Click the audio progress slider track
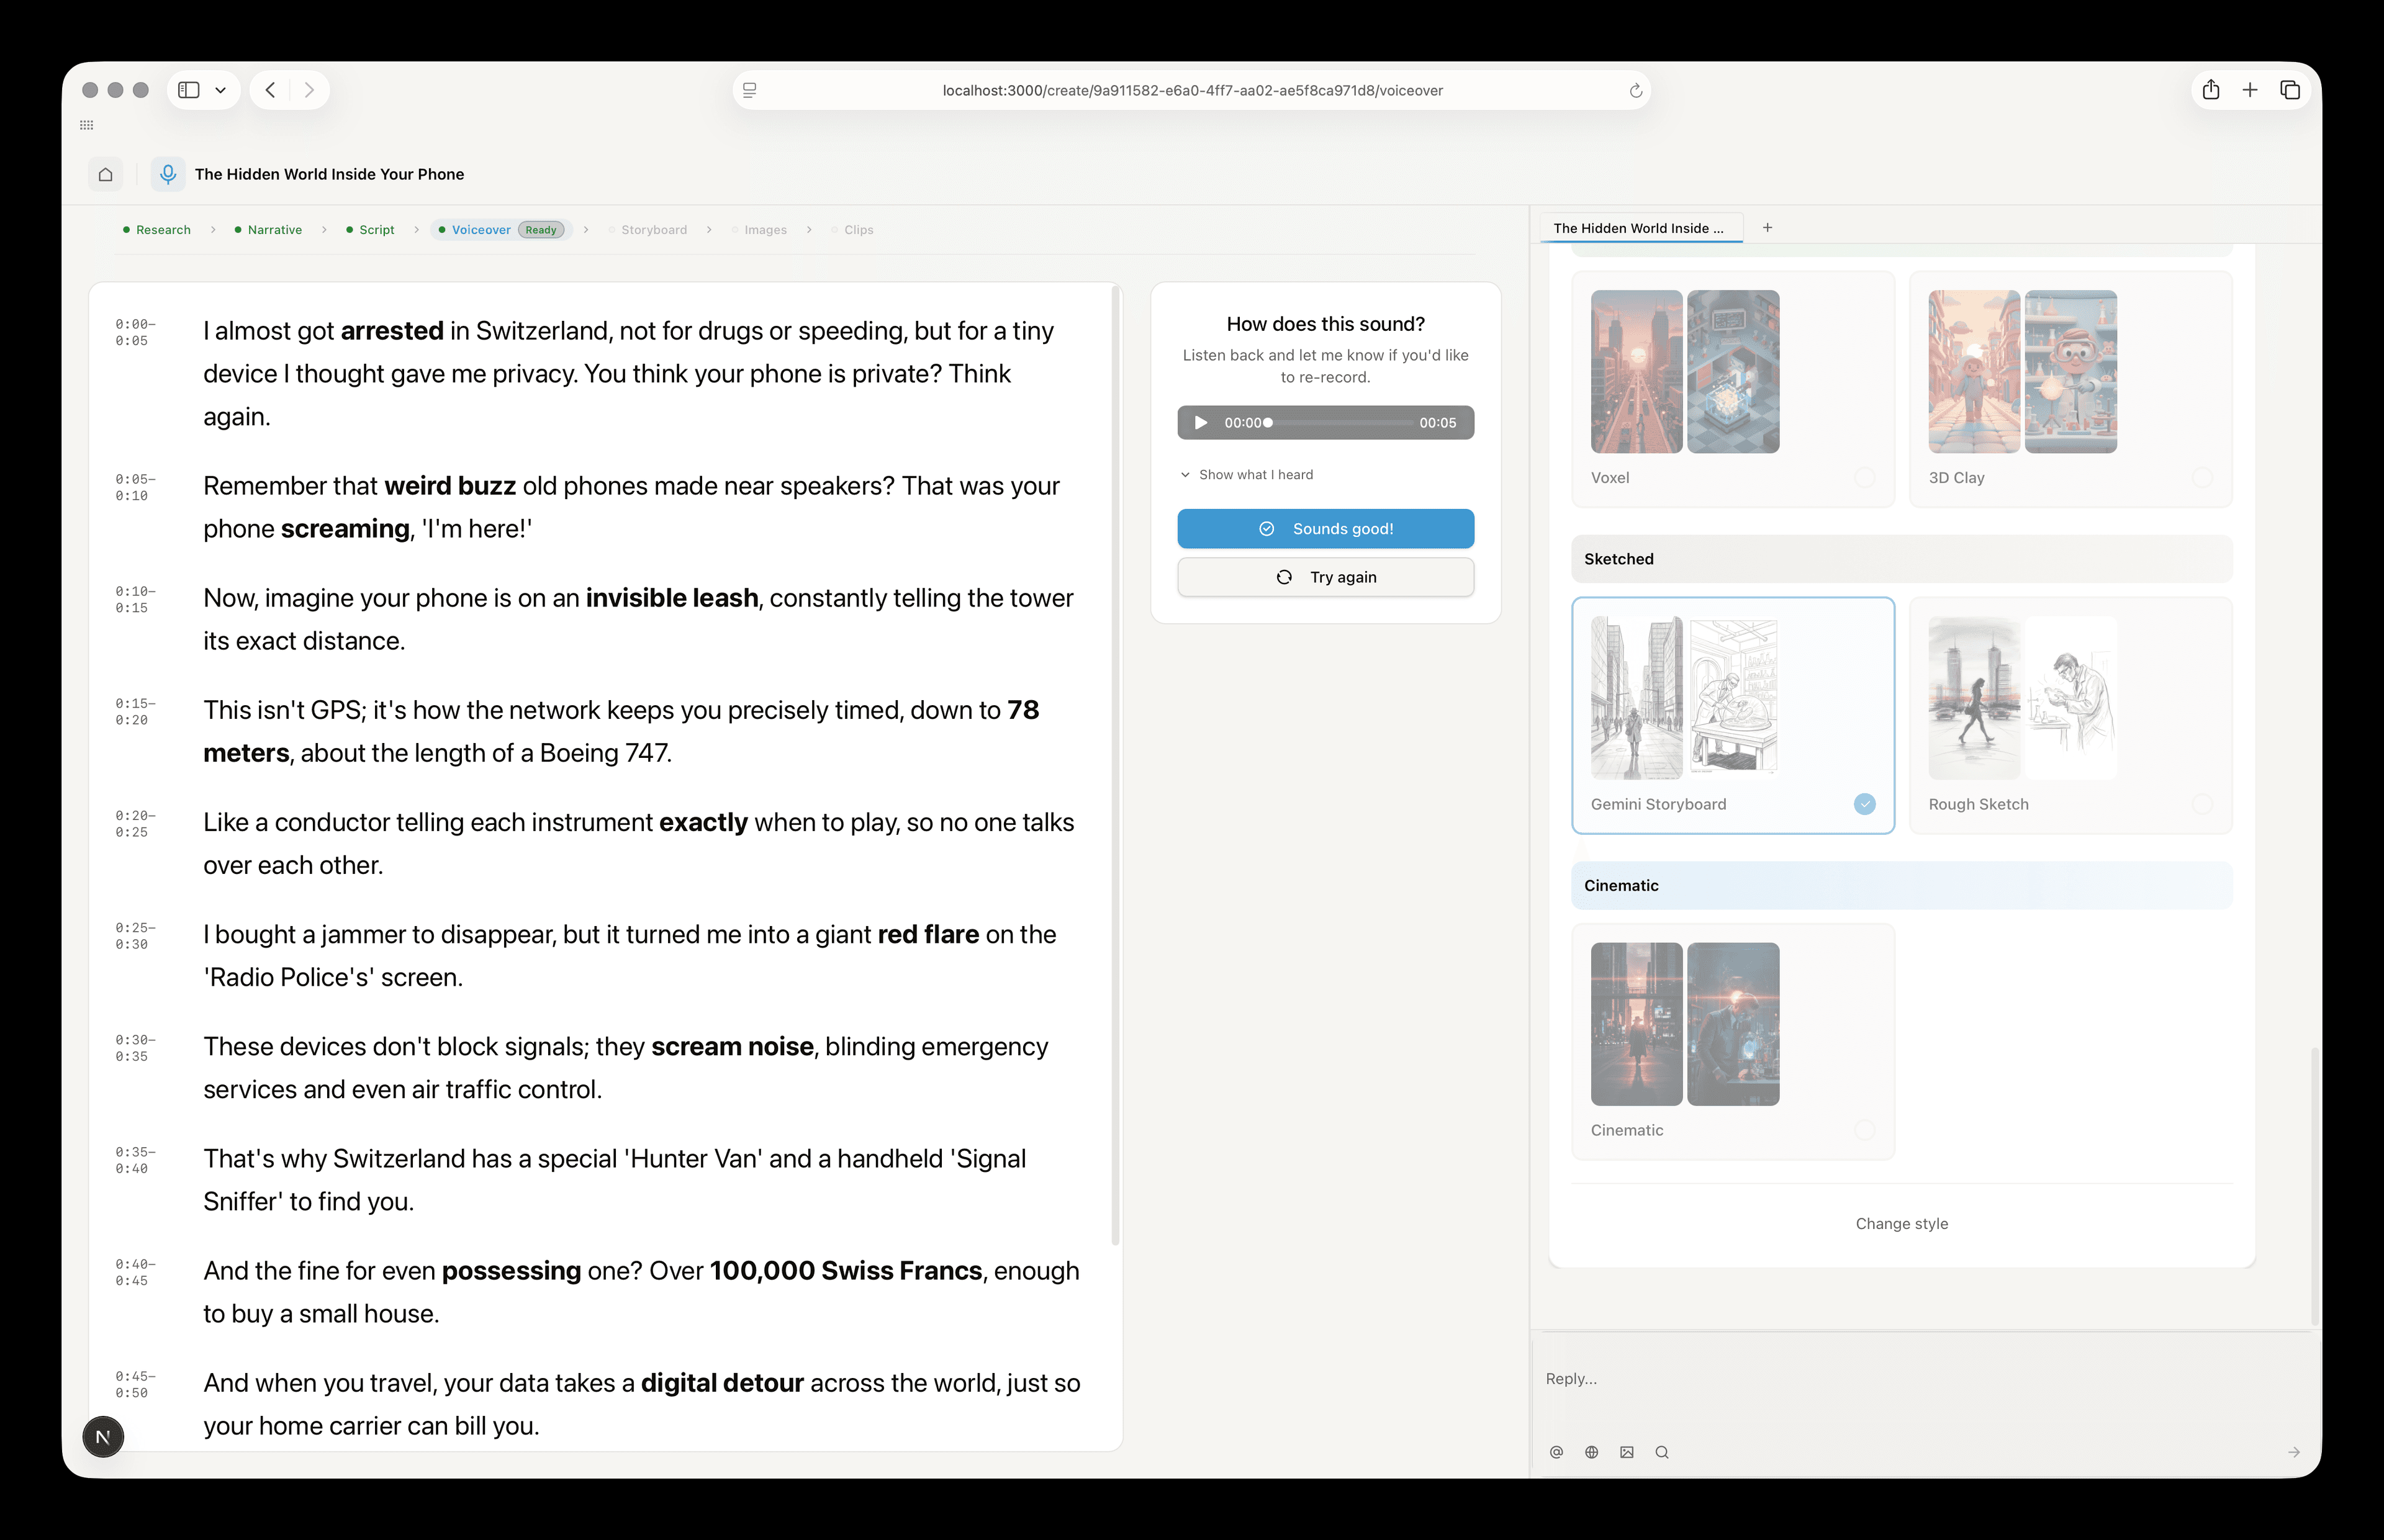This screenshot has height=1540, width=2384. coord(1340,423)
